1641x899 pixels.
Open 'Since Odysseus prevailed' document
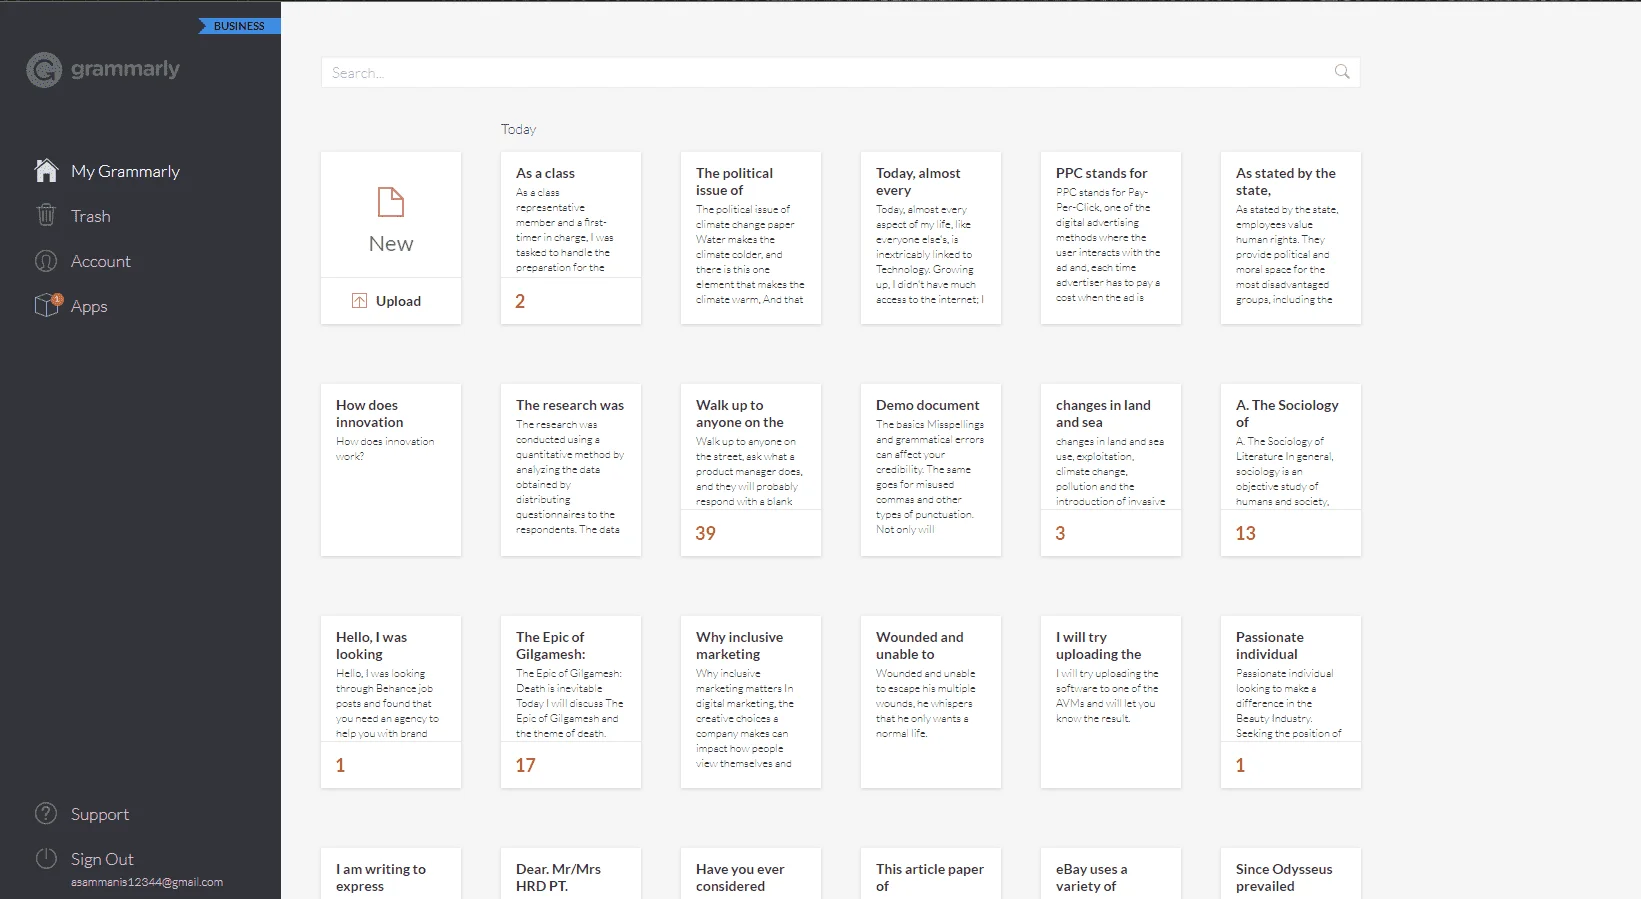click(1291, 874)
